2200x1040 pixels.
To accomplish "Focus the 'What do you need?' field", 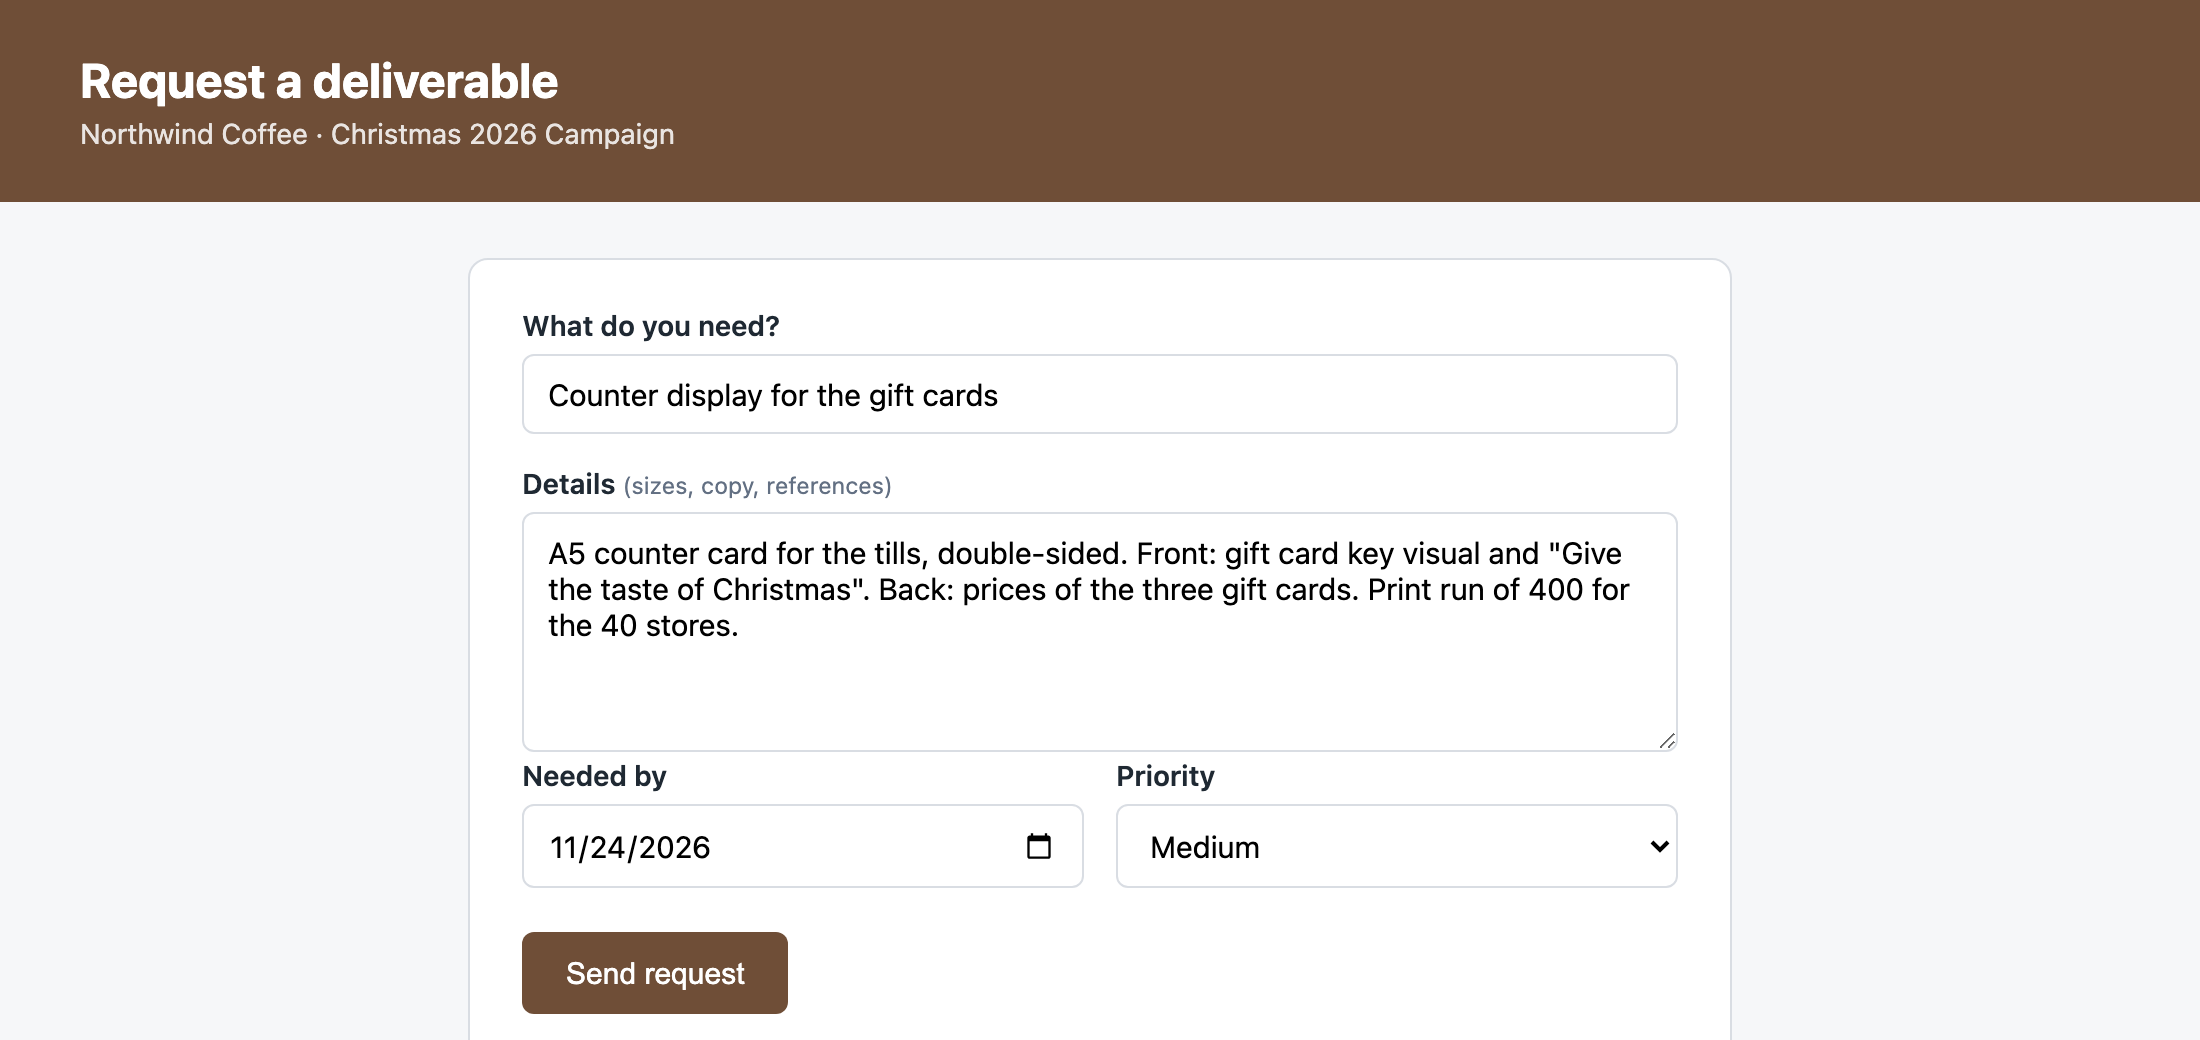I will (1099, 394).
